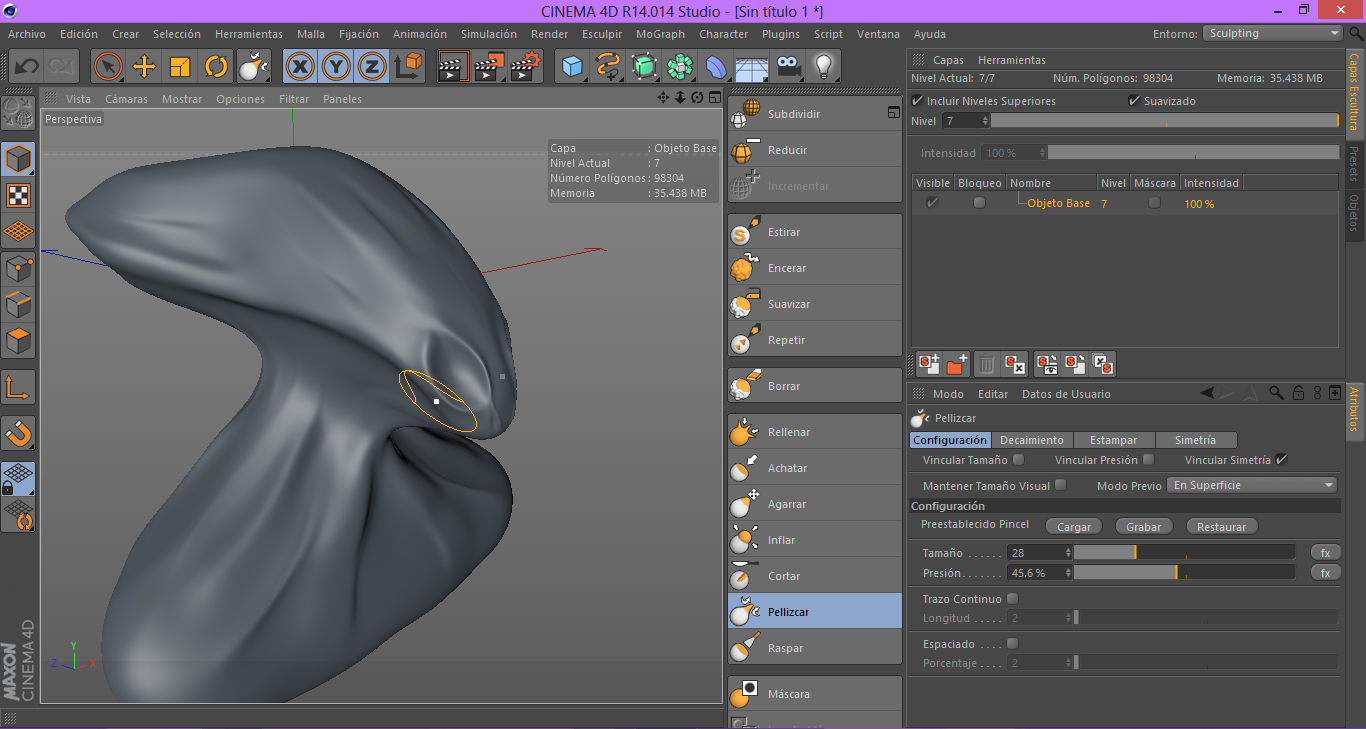This screenshot has height=729, width=1366.
Task: Pick the Suavizar sculpt brush
Action: click(815, 304)
